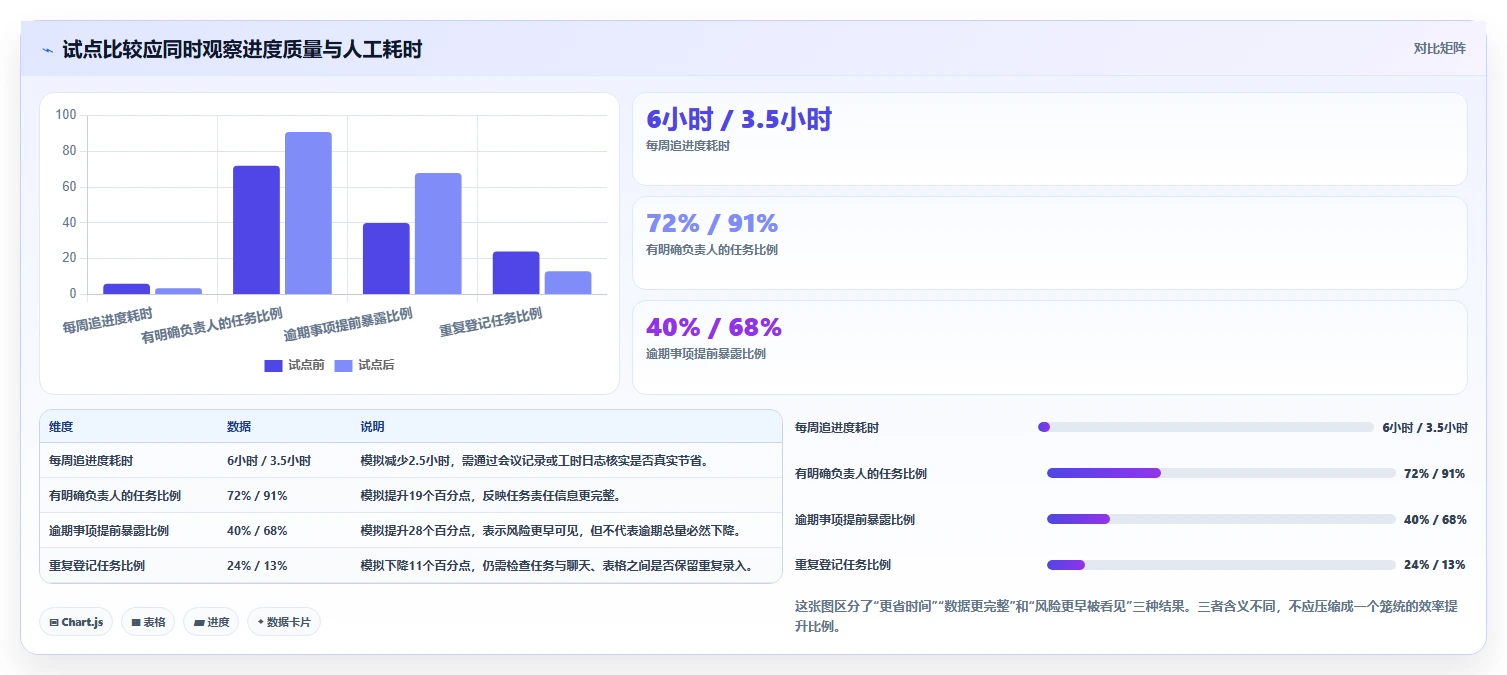
Task: Click the 试点前 bar for 重复登记任务比例
Action: 516,273
